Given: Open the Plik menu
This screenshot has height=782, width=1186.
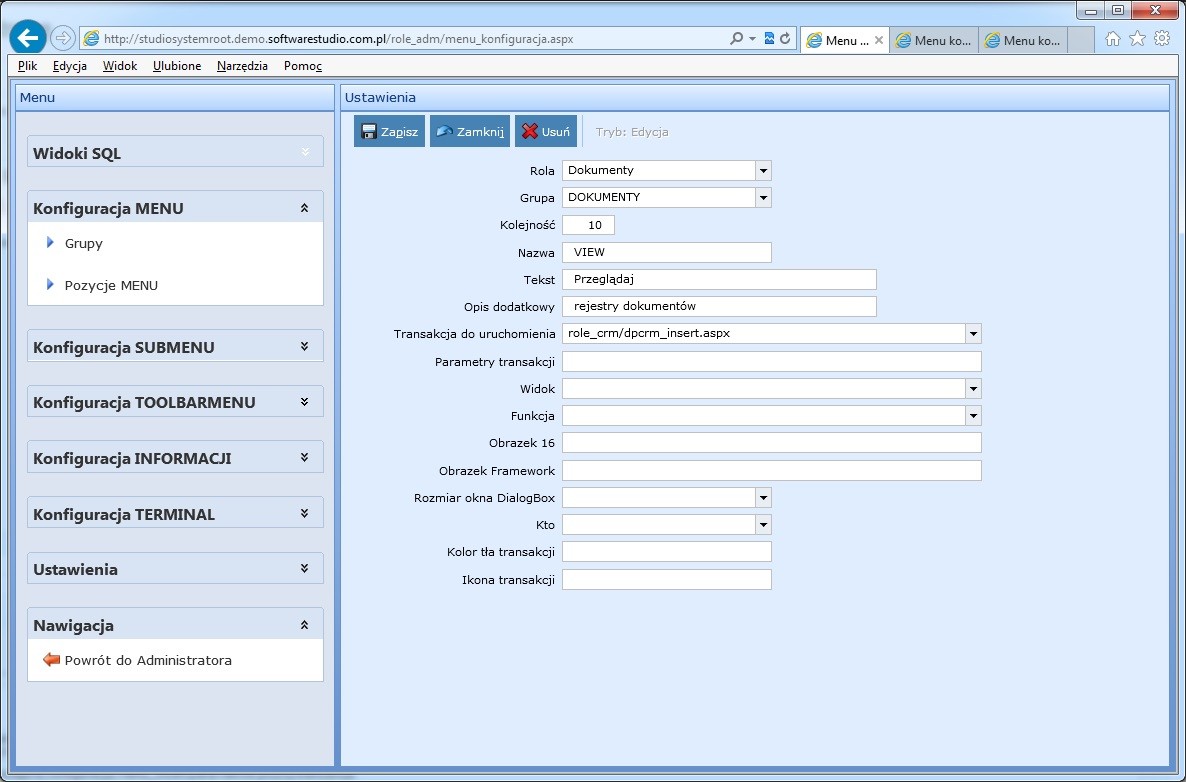Looking at the screenshot, I should (27, 66).
